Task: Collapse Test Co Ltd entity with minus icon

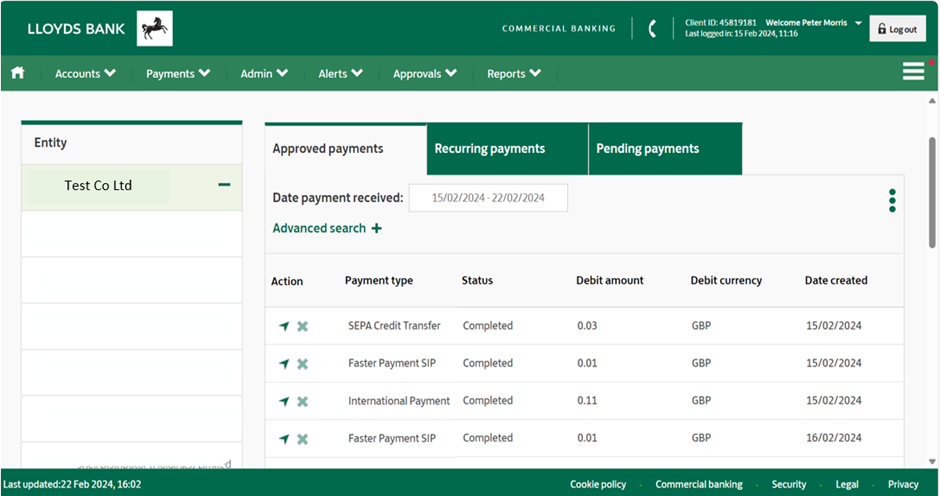Action: 224,185
